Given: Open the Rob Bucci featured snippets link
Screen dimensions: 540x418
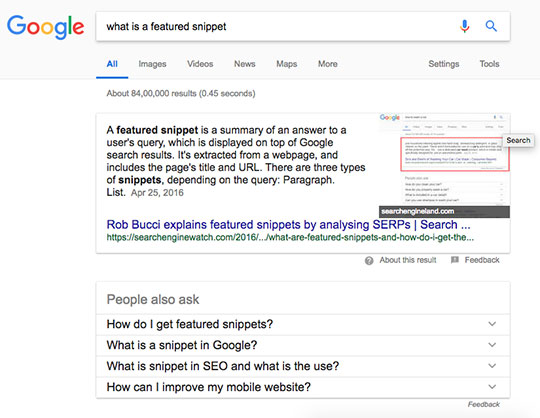Looking at the screenshot, I should pos(288,224).
